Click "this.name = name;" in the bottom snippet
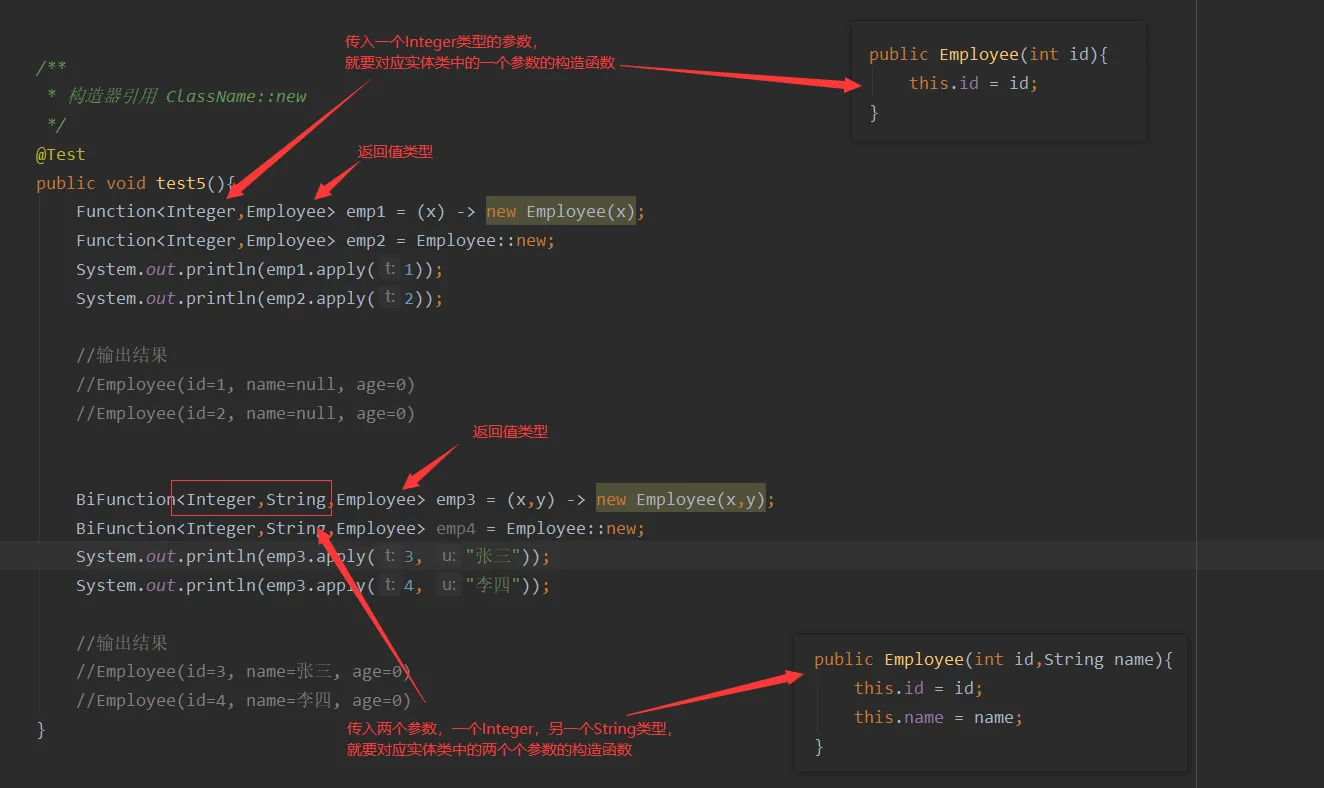The height and width of the screenshot is (788, 1324). tap(939, 718)
